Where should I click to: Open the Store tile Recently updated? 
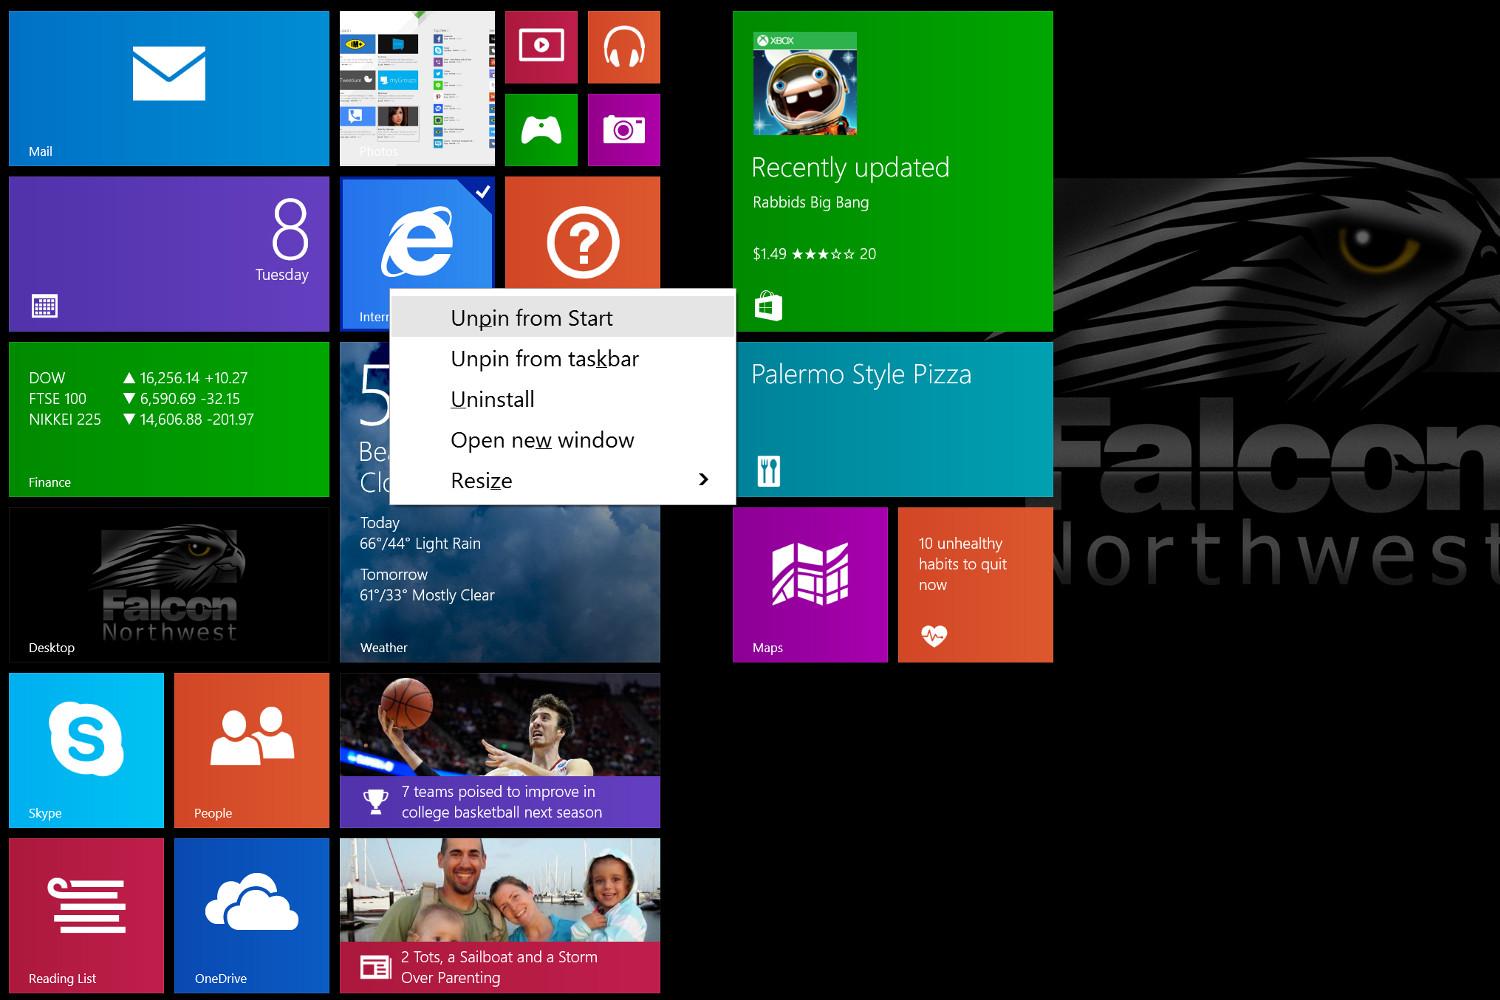(893, 171)
